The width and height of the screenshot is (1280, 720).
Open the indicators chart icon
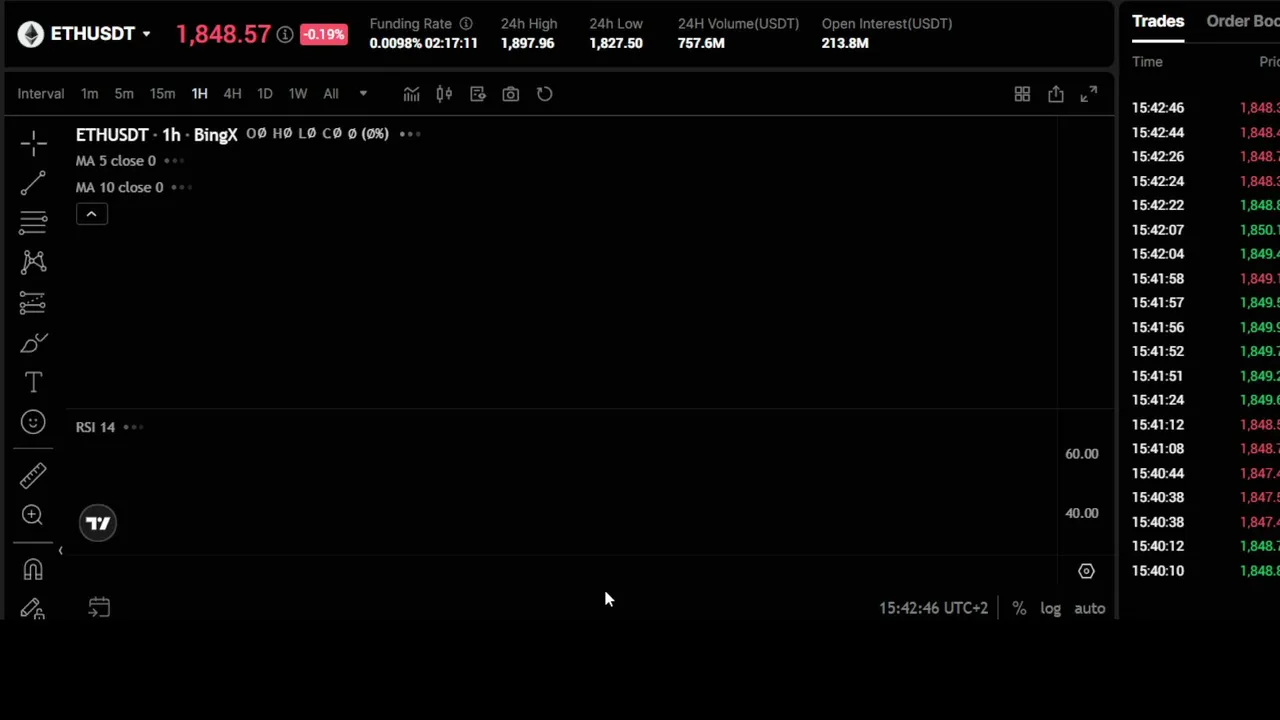click(411, 94)
